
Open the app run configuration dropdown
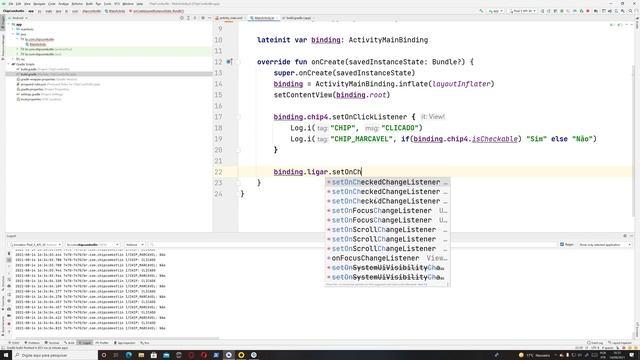coord(496,11)
